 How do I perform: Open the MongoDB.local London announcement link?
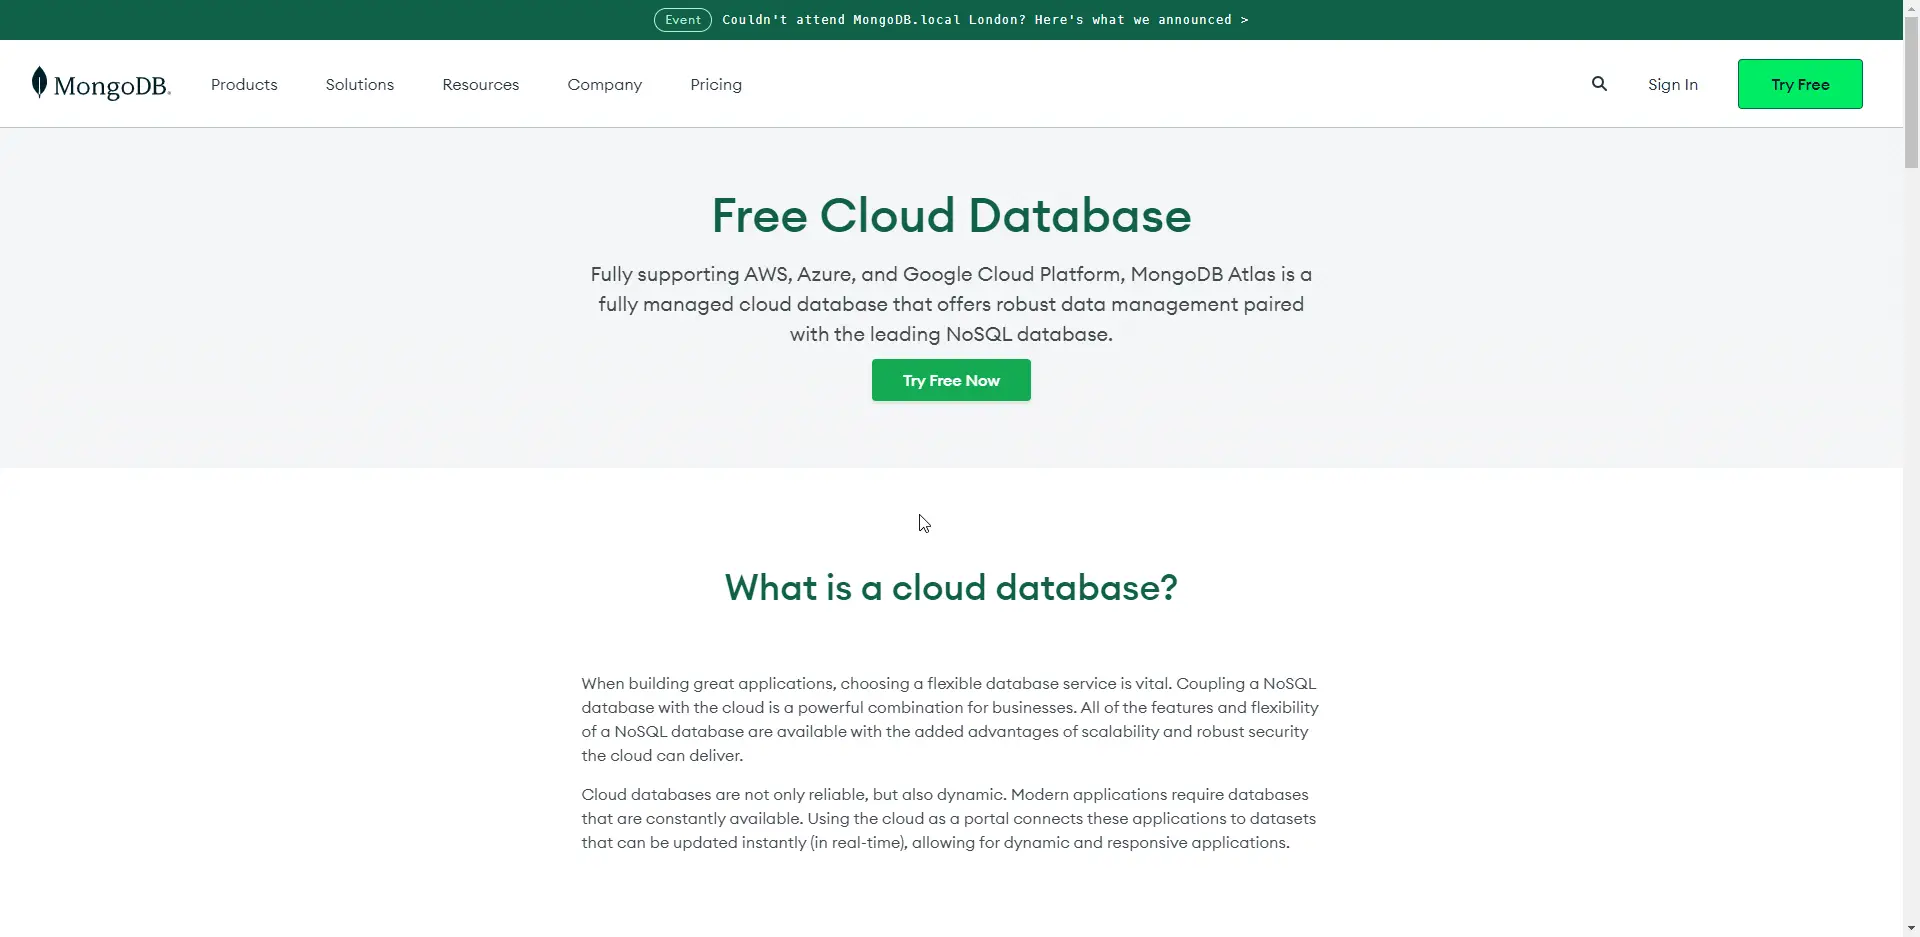coord(985,20)
